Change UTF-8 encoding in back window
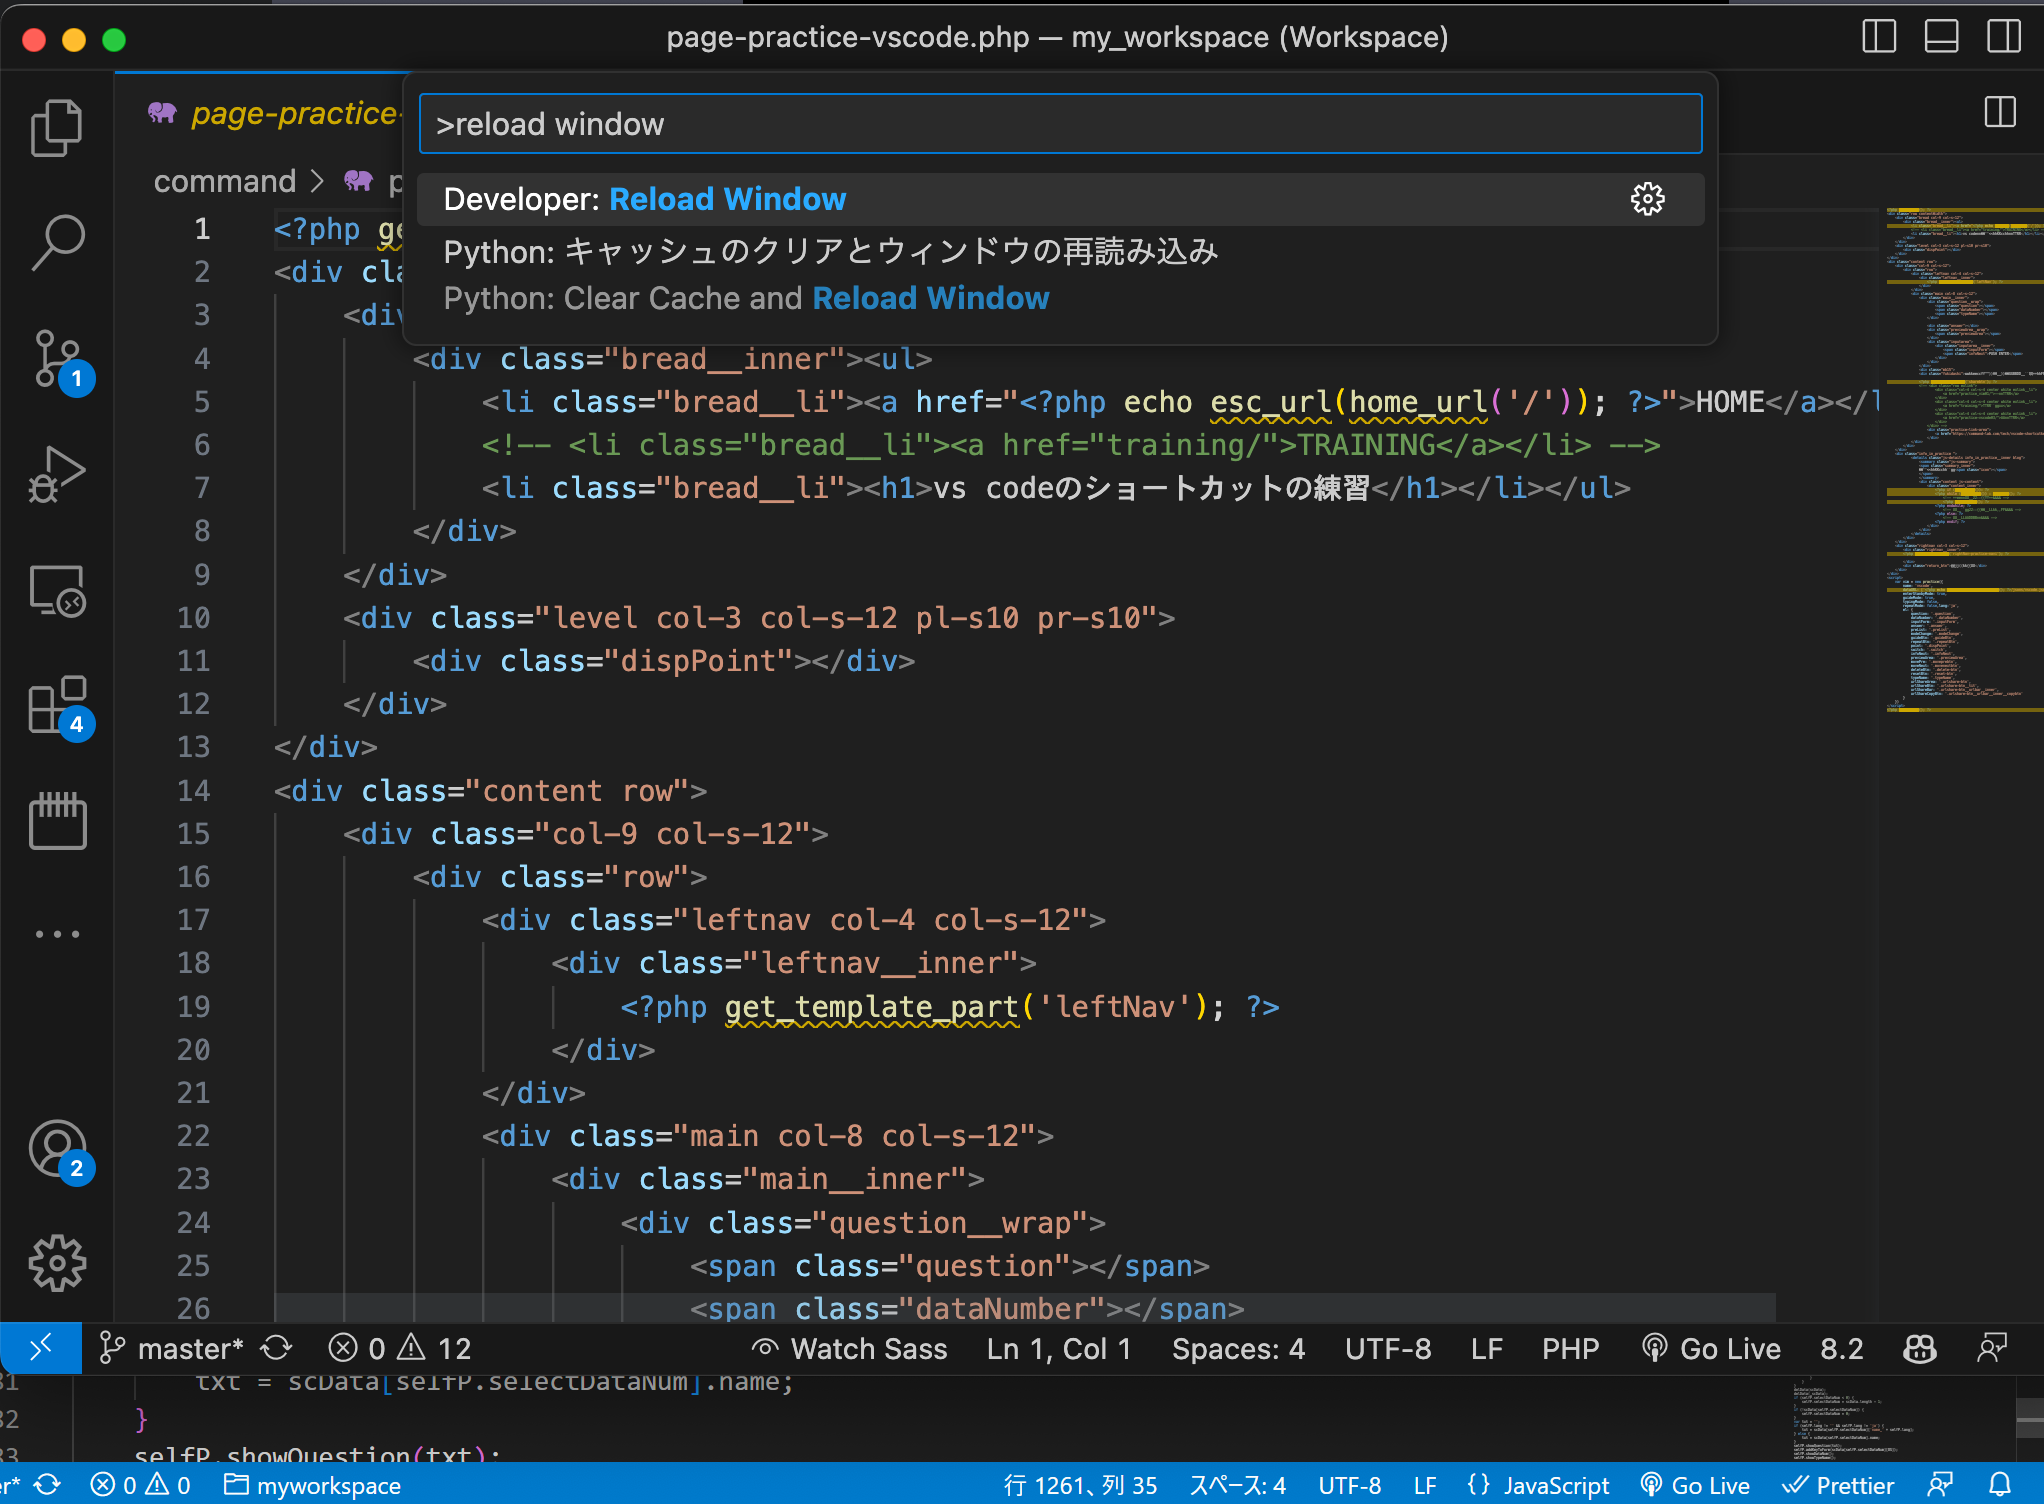Screen dimensions: 2044x1504 click(x=1349, y=1485)
